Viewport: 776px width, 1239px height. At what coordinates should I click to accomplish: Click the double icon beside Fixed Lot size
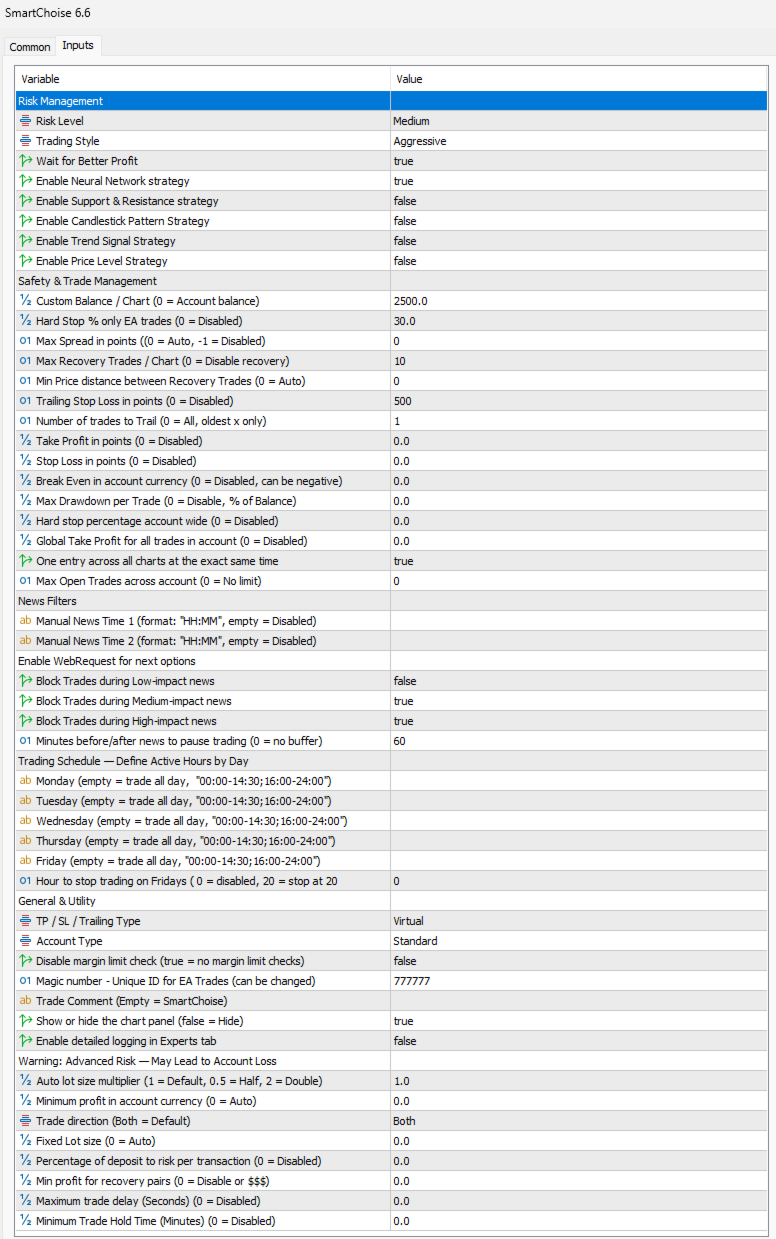tap(25, 1141)
